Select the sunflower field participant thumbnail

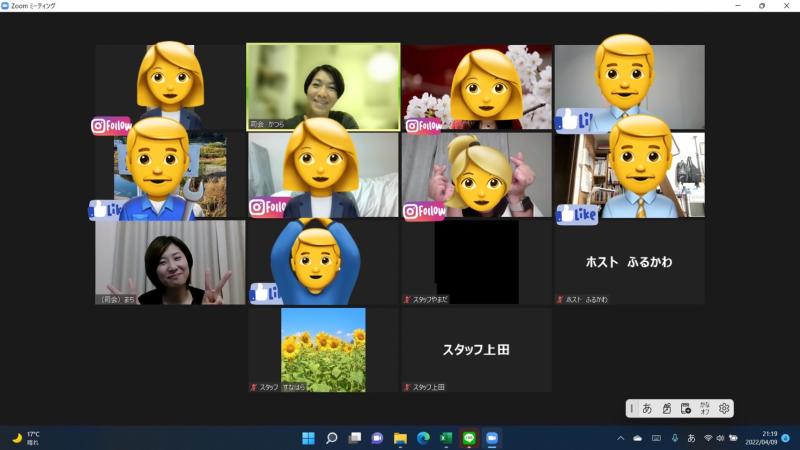pos(323,349)
